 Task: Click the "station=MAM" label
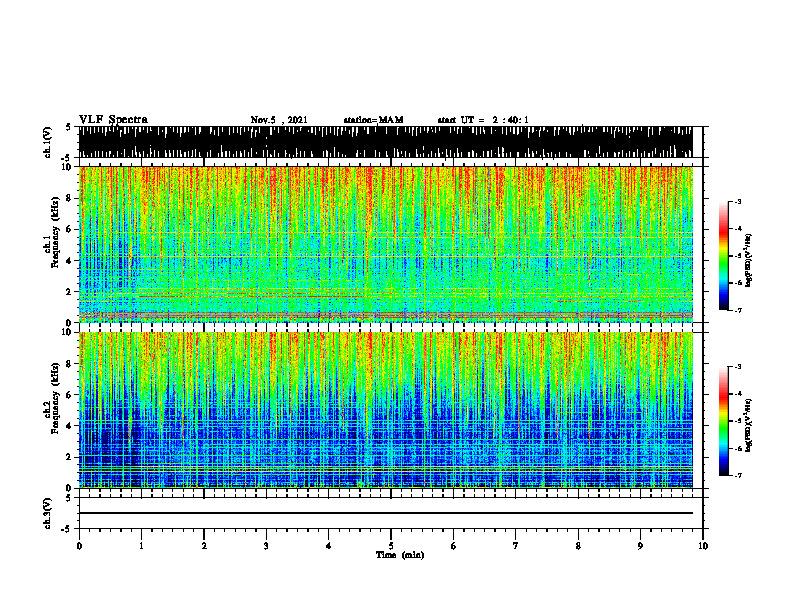(373, 120)
